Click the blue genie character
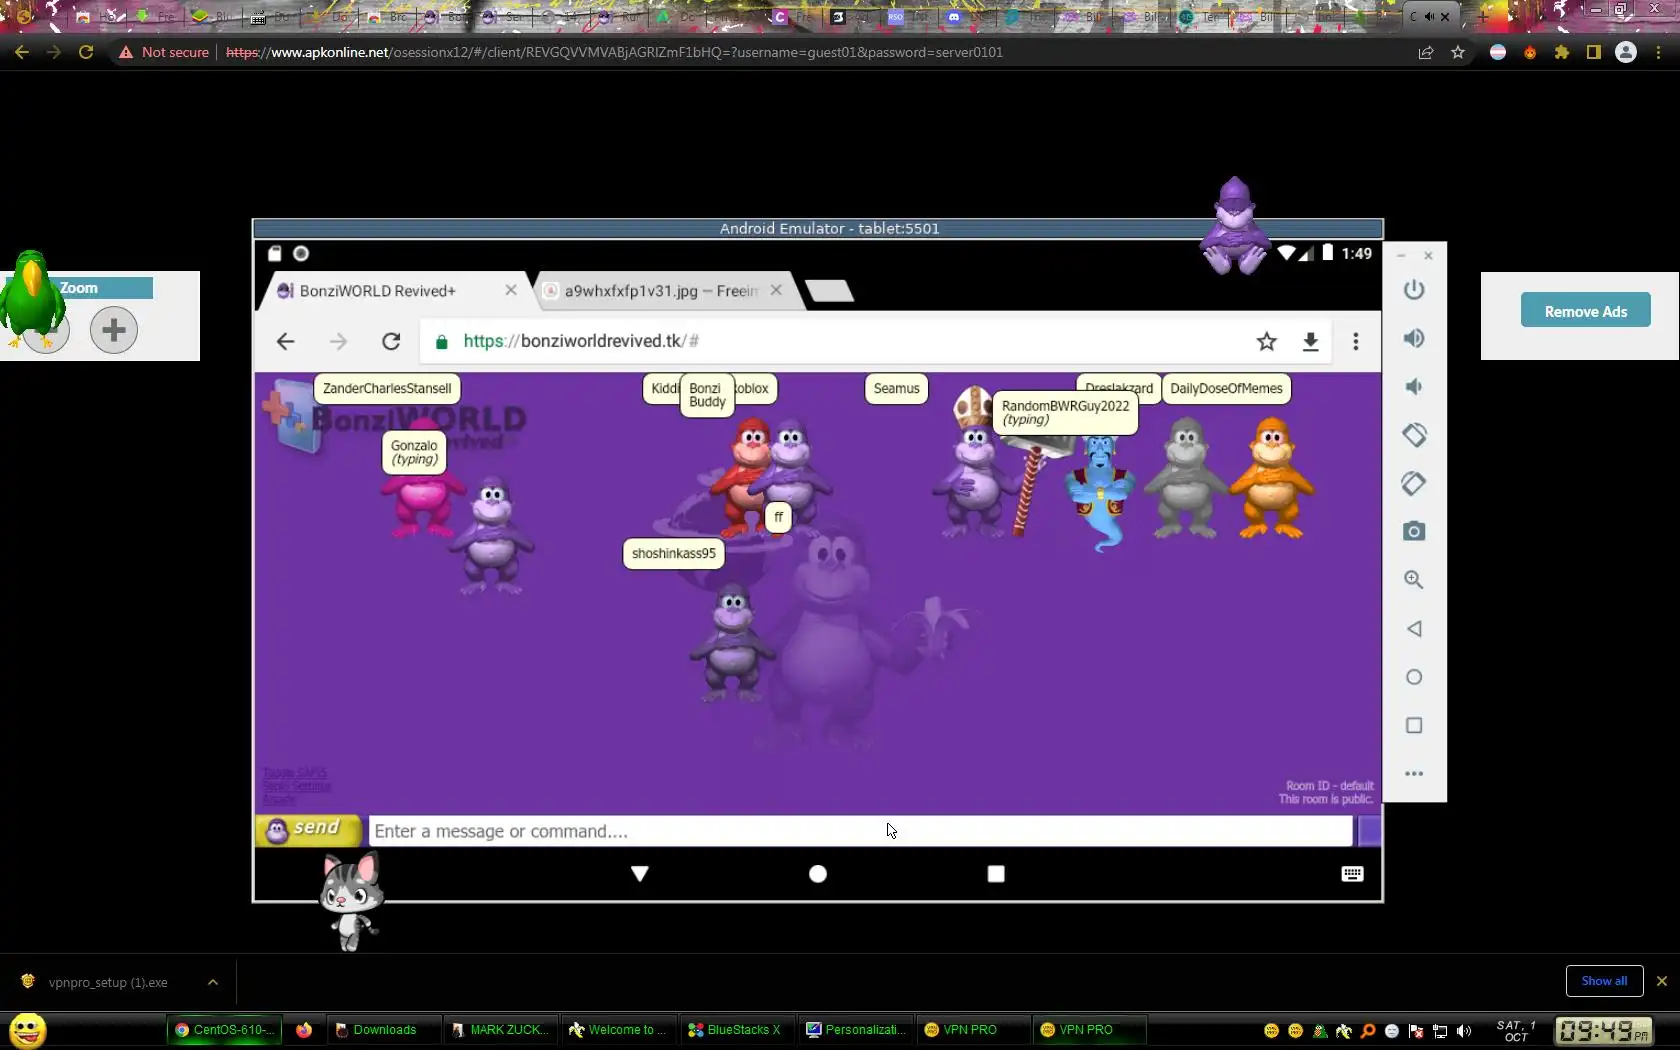Viewport: 1680px width, 1050px height. click(1100, 492)
